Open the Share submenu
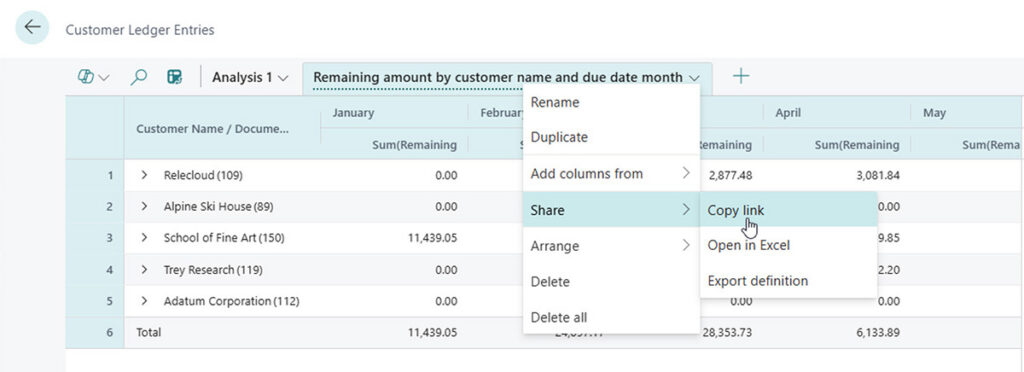 pyautogui.click(x=611, y=209)
